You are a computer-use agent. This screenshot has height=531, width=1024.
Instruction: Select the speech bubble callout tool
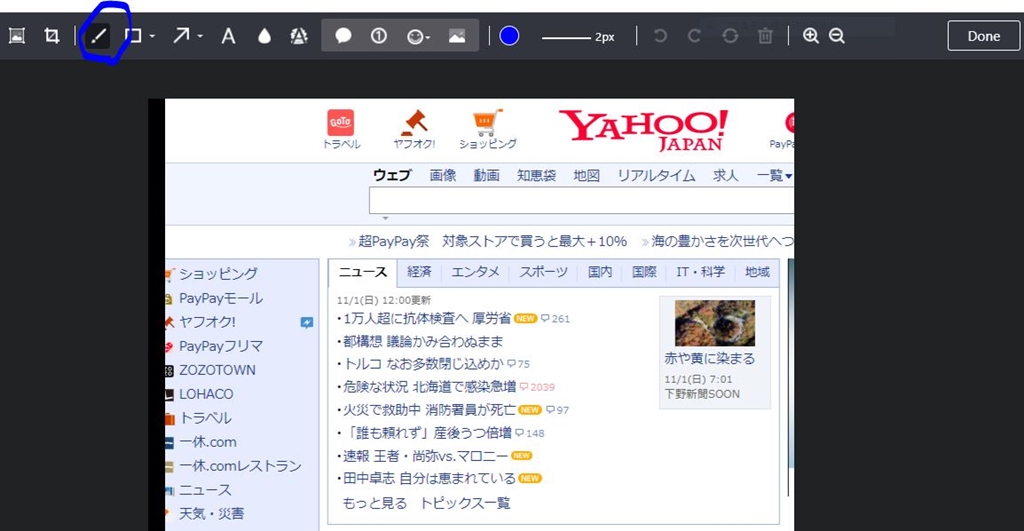(344, 36)
